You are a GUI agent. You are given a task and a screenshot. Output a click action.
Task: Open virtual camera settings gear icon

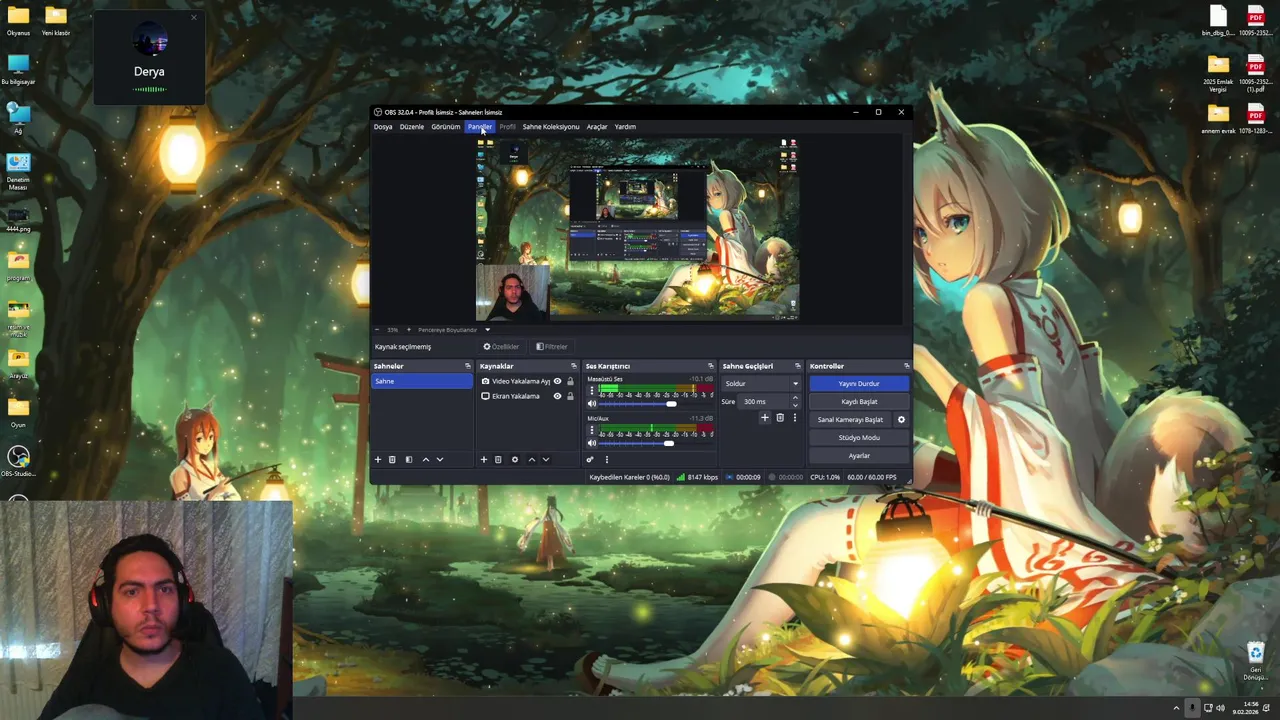click(x=901, y=420)
